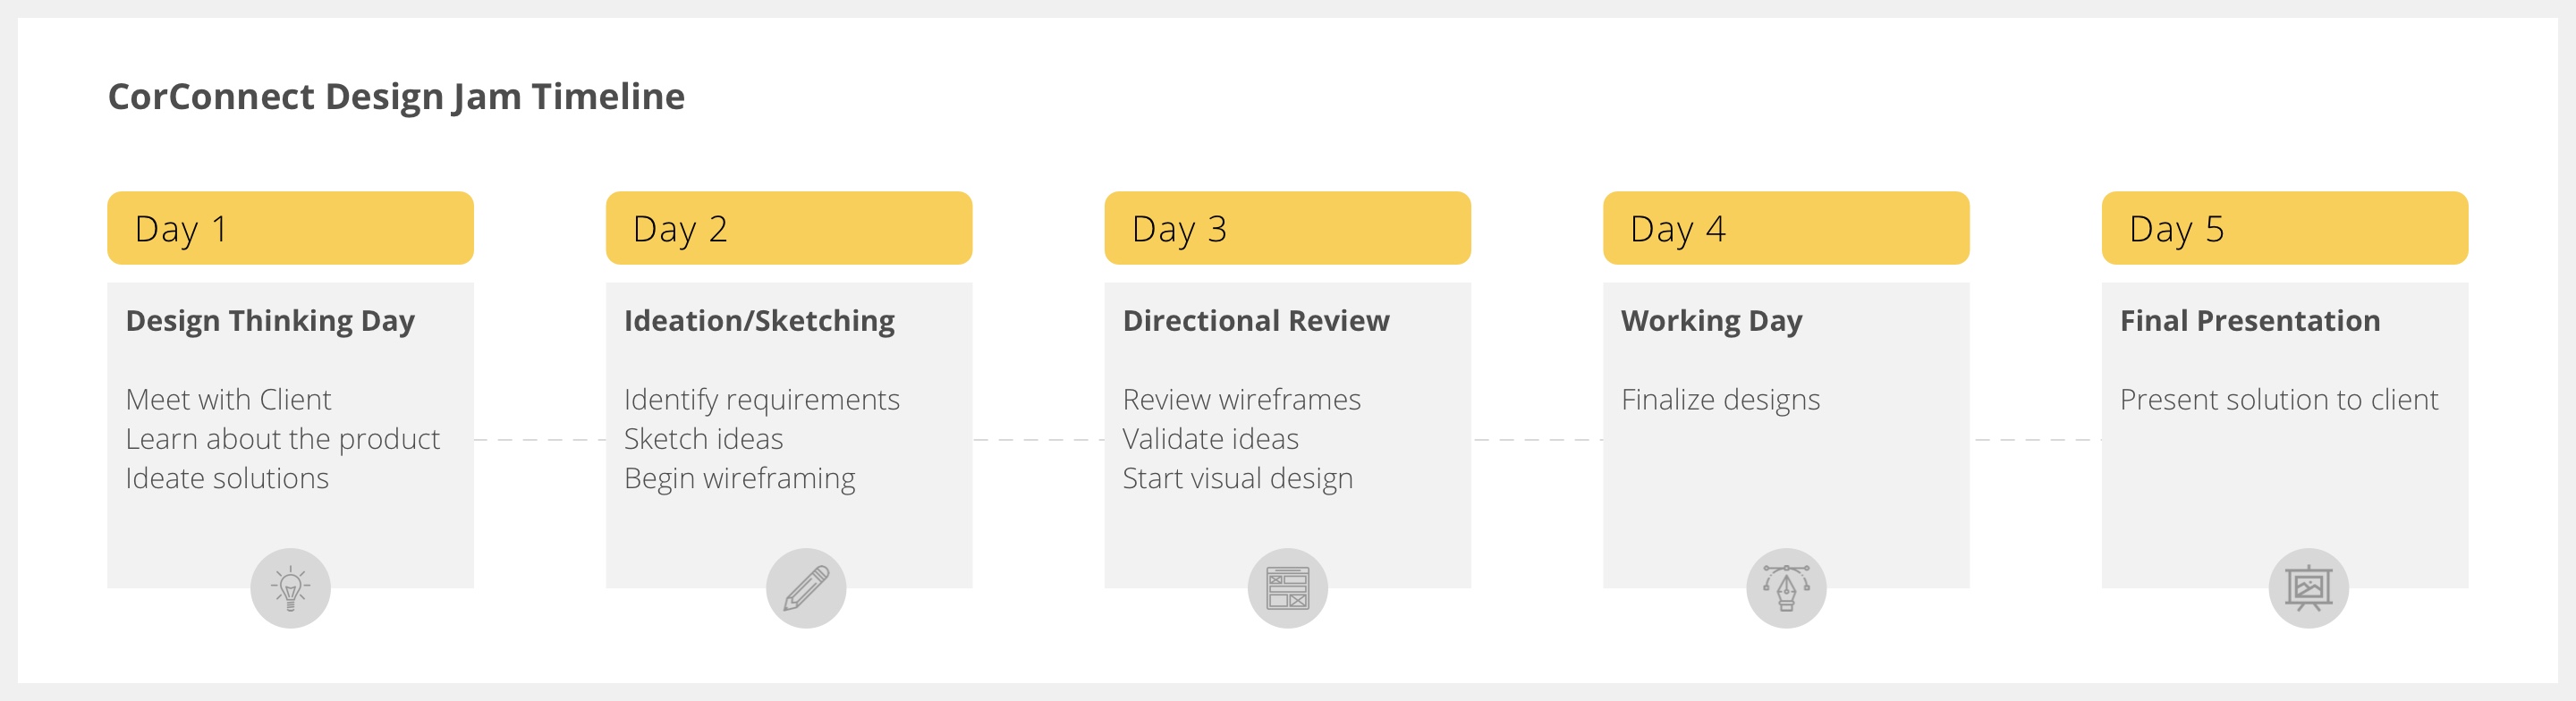This screenshot has height=701, width=2576.
Task: Click the pencil icon under Day 2
Action: [806, 588]
